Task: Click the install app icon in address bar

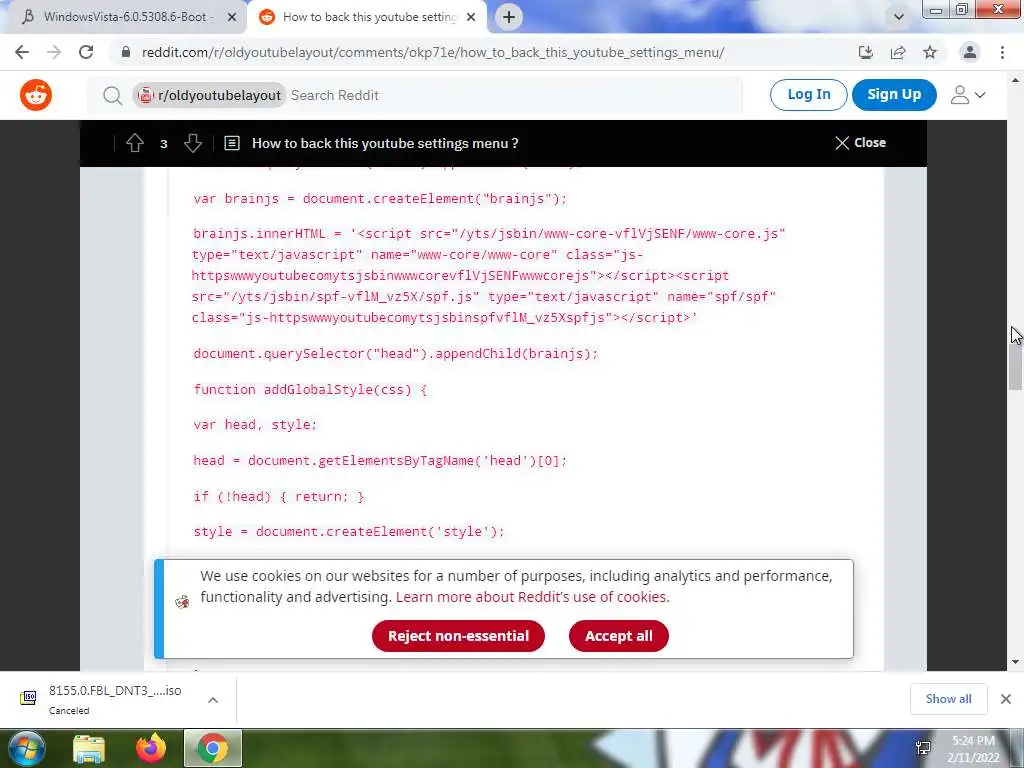Action: [865, 52]
